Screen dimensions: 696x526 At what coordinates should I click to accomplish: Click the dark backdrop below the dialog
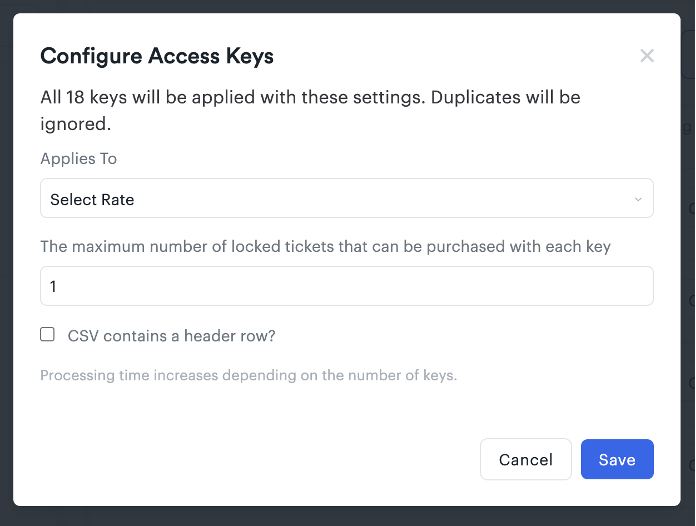(346, 516)
